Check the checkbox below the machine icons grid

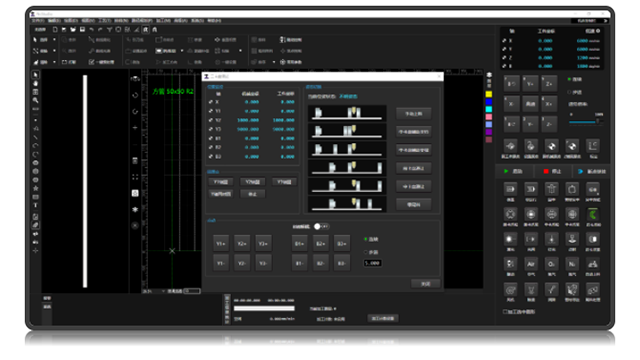point(505,311)
